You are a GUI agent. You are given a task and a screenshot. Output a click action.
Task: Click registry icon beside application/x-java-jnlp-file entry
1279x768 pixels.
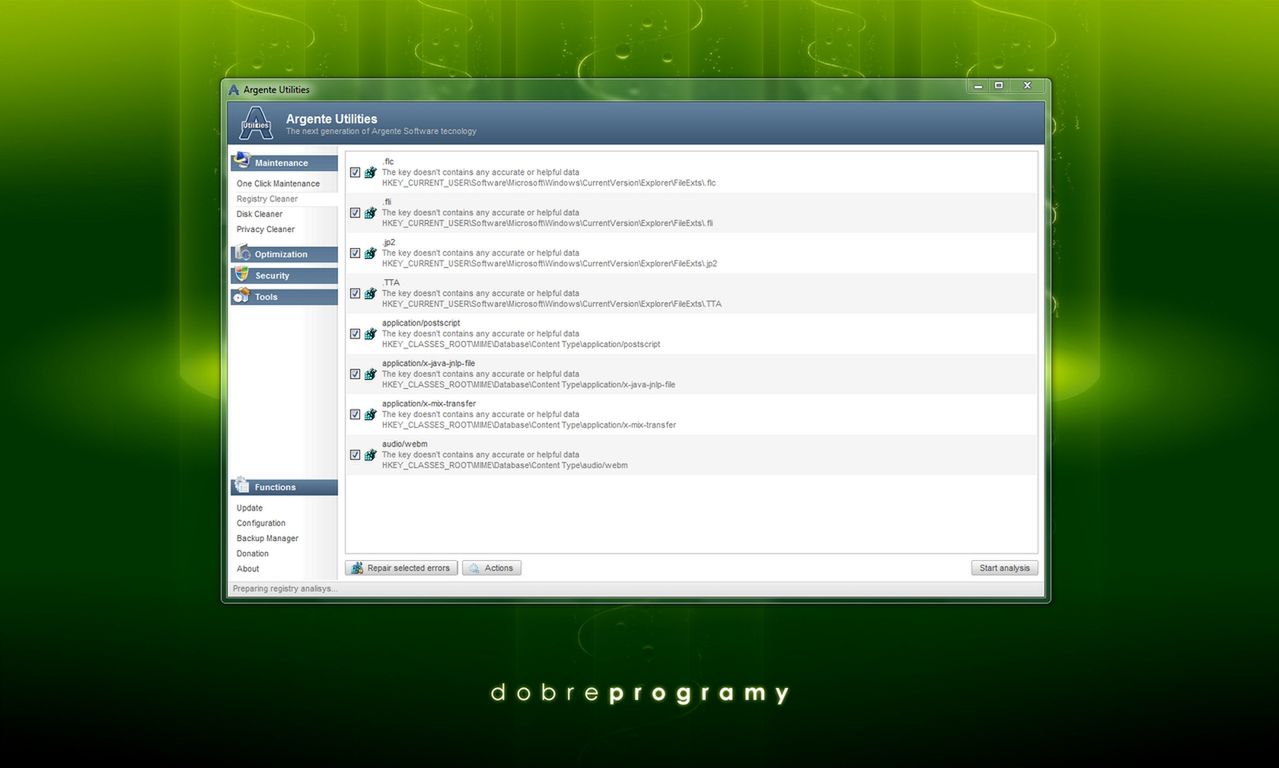coord(370,374)
